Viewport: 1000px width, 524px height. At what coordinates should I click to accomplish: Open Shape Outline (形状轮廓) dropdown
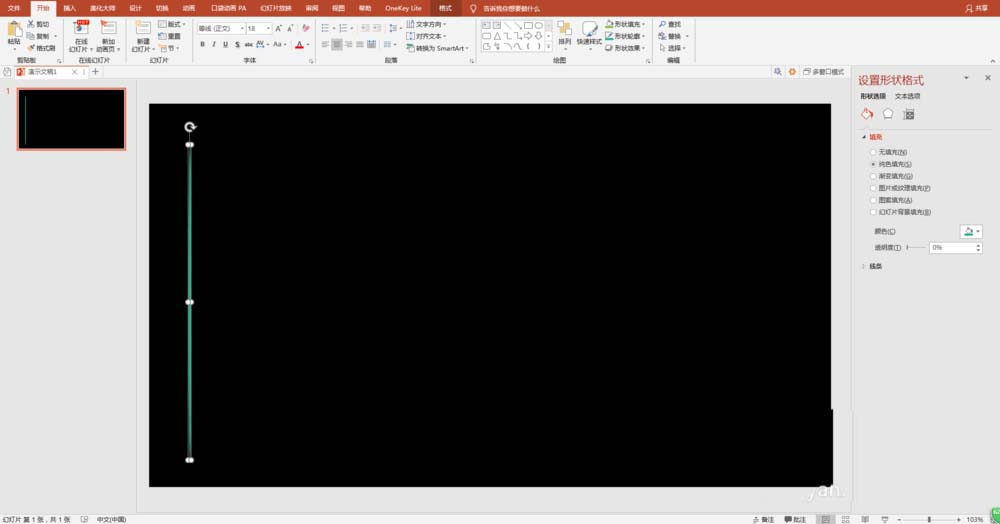tap(626, 36)
